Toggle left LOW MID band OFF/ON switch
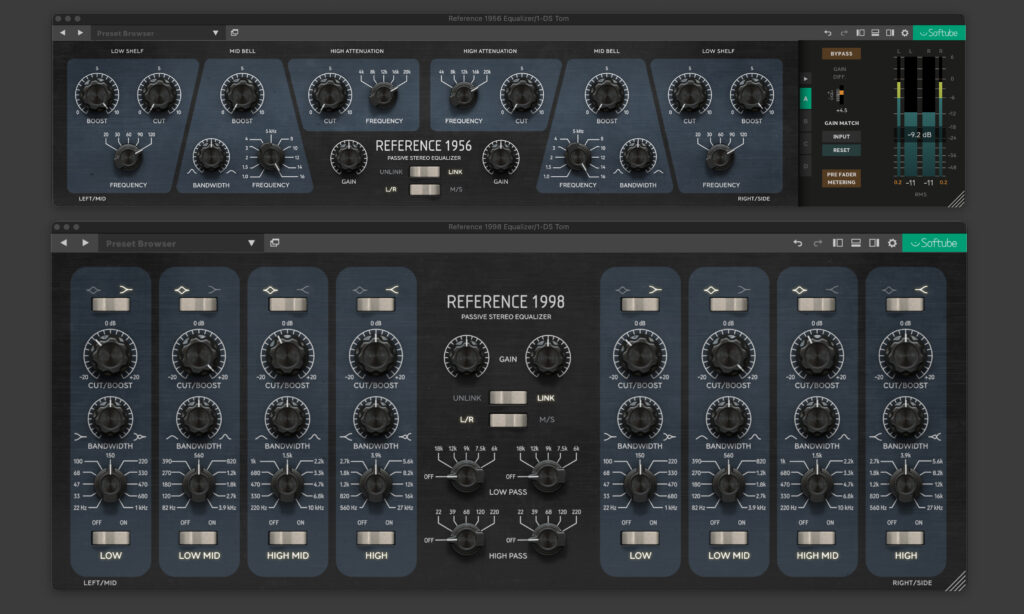Screen dimensions: 1024x614 pyautogui.click(x=199, y=538)
